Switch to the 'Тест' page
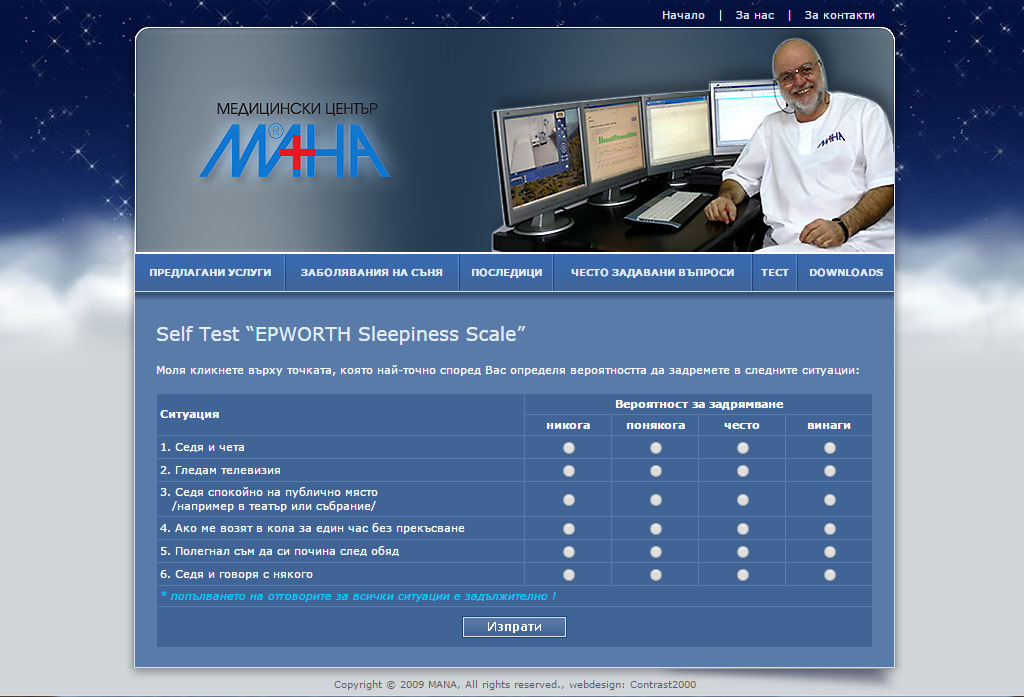This screenshot has height=697, width=1024. click(774, 273)
